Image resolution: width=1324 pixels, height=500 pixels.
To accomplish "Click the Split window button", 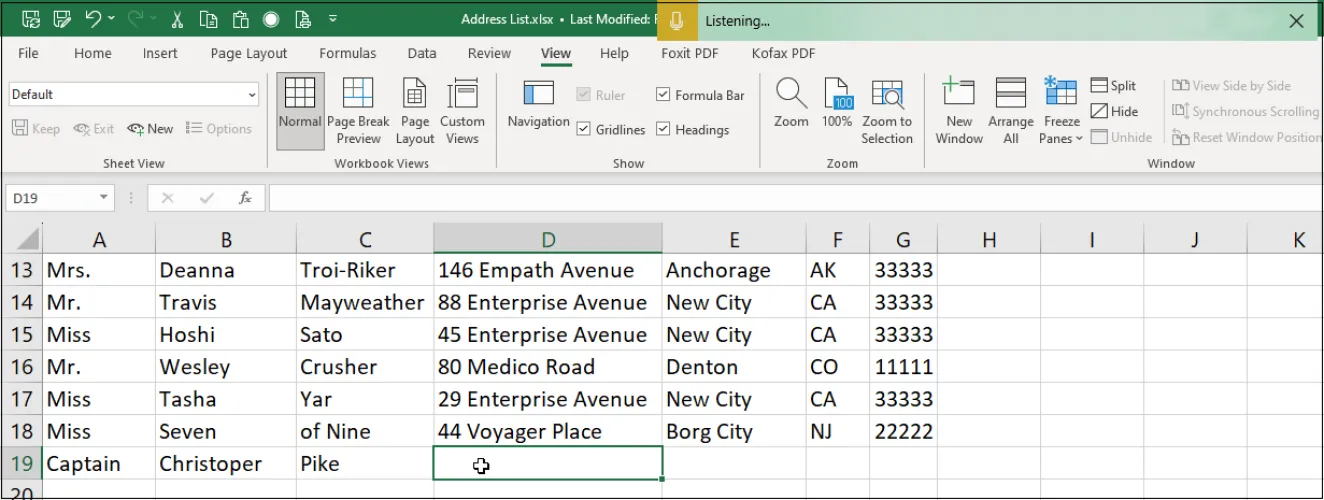I will pyautogui.click(x=1113, y=86).
